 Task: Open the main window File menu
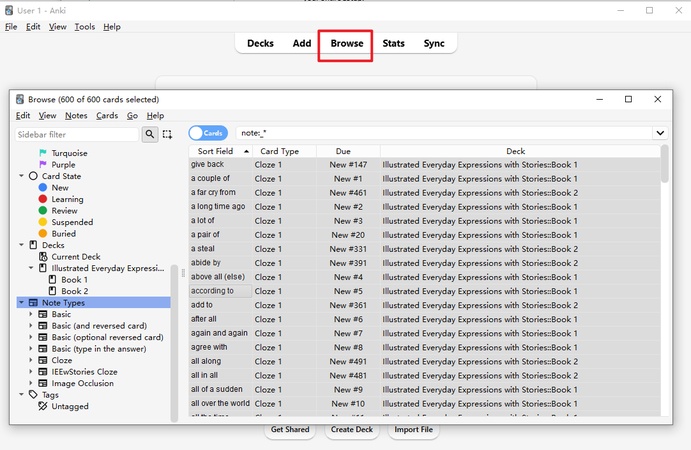pos(11,27)
